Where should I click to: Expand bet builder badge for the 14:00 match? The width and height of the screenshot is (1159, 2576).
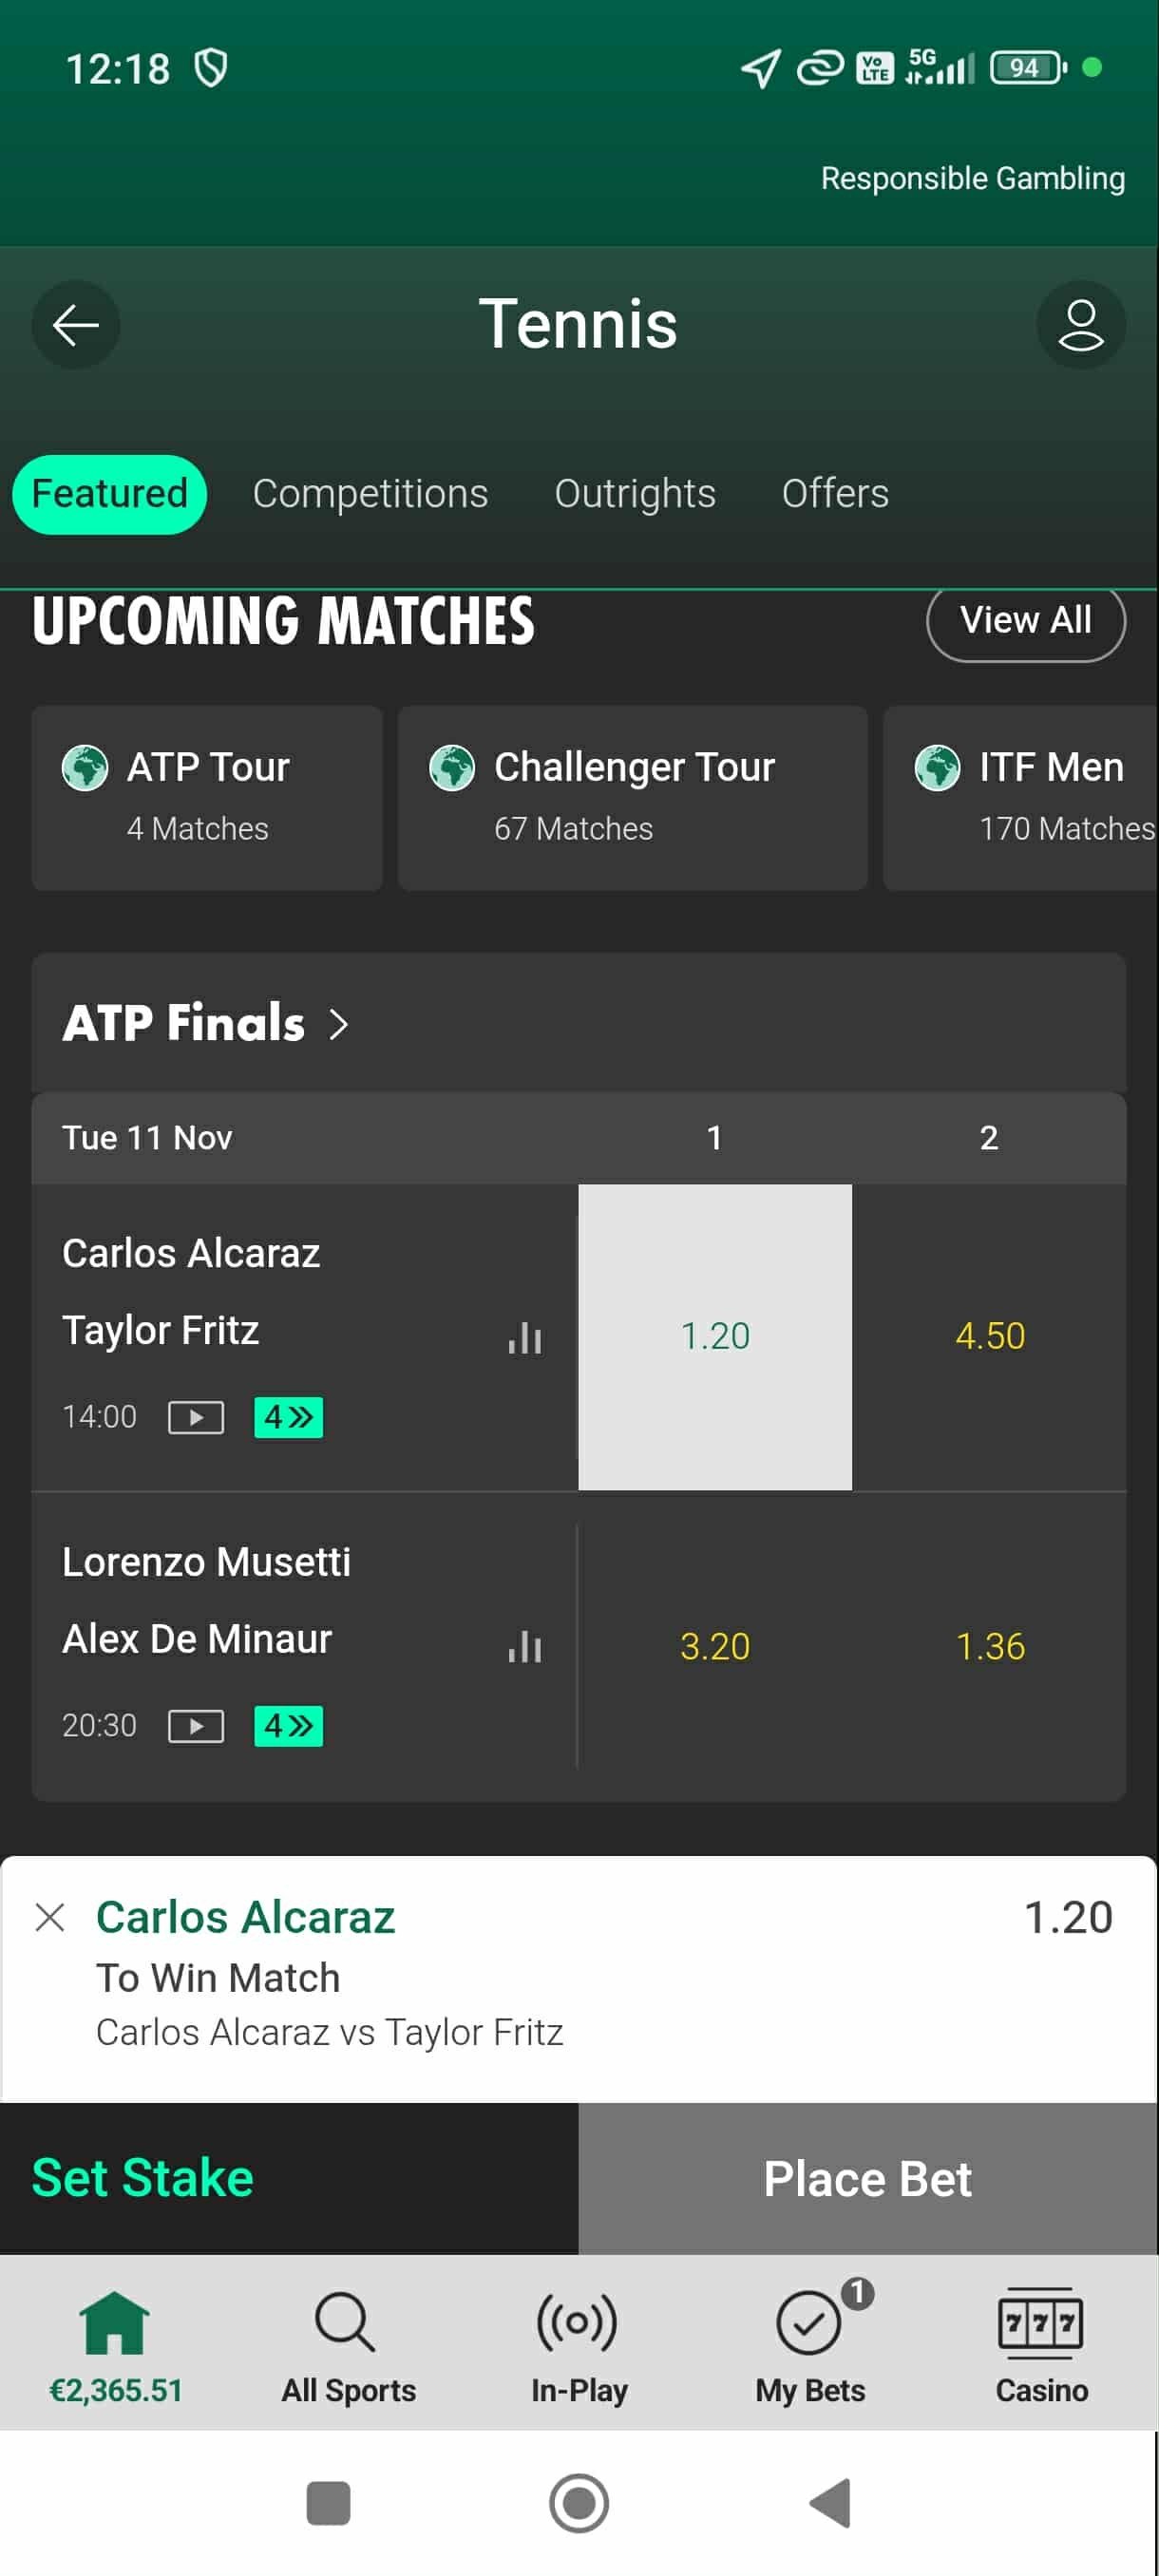[x=288, y=1417]
